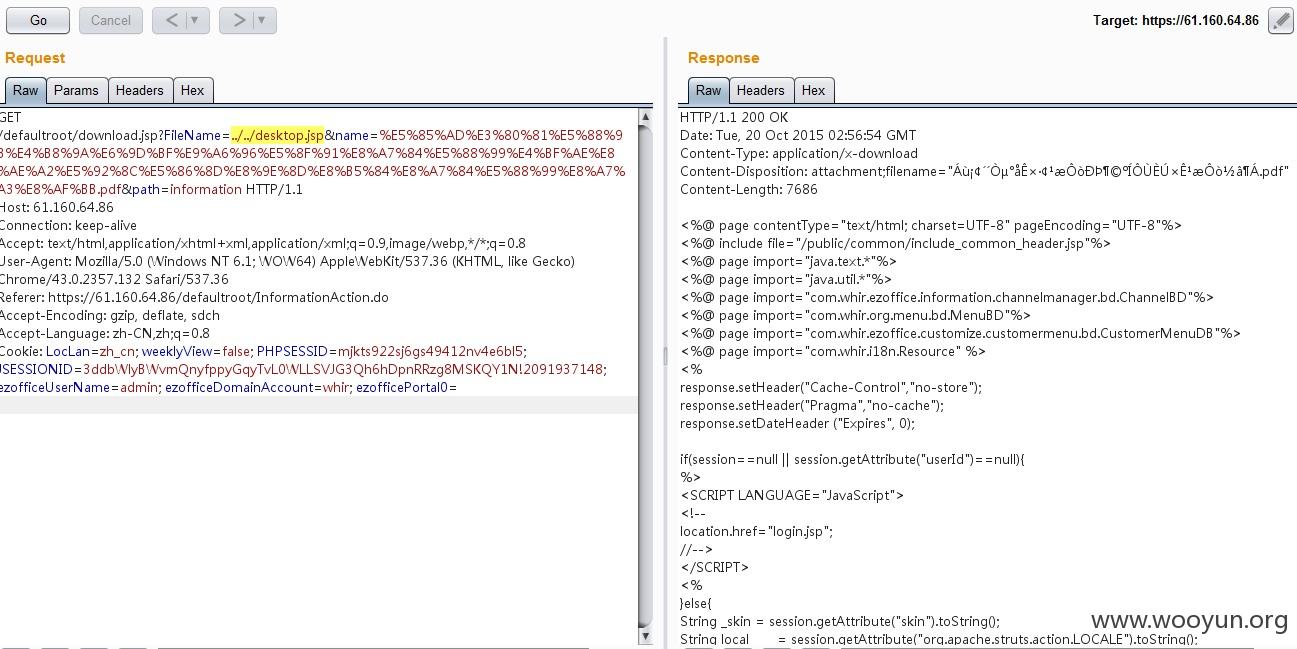Click the ChannelBD import line
The width and height of the screenshot is (1297, 649).
click(x=947, y=297)
